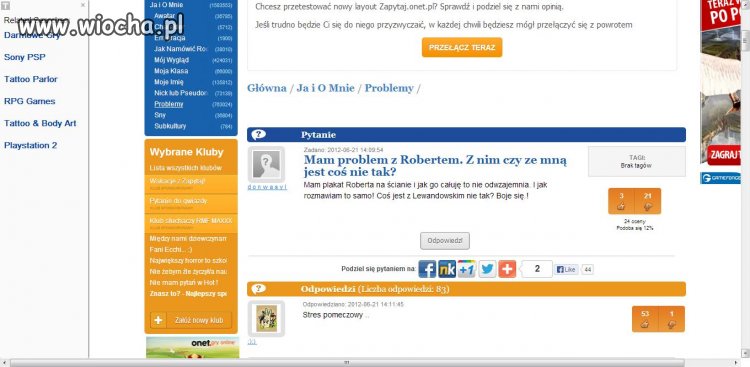This screenshot has width=750, height=367.
Task: Select Nick lub Pseudon... category
Action: pyautogui.click(x=181, y=93)
